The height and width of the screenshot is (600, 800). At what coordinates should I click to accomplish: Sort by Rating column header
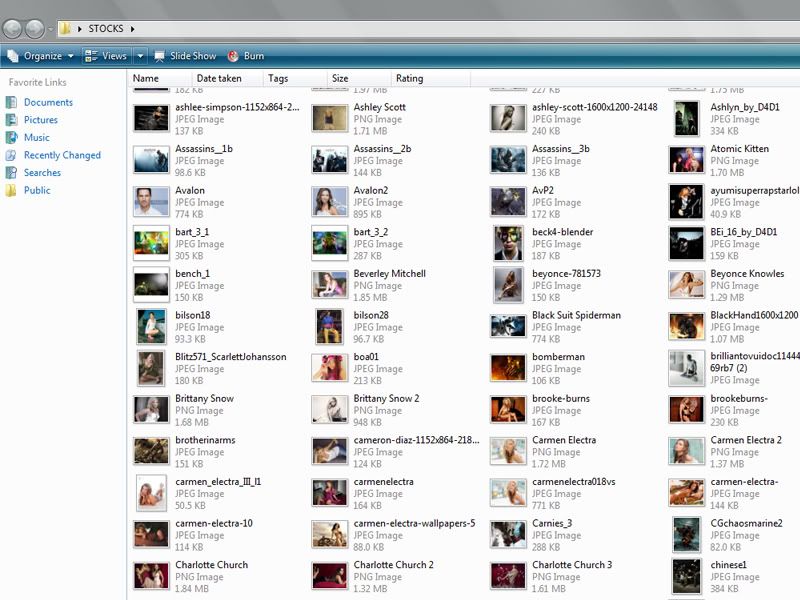[x=431, y=79]
